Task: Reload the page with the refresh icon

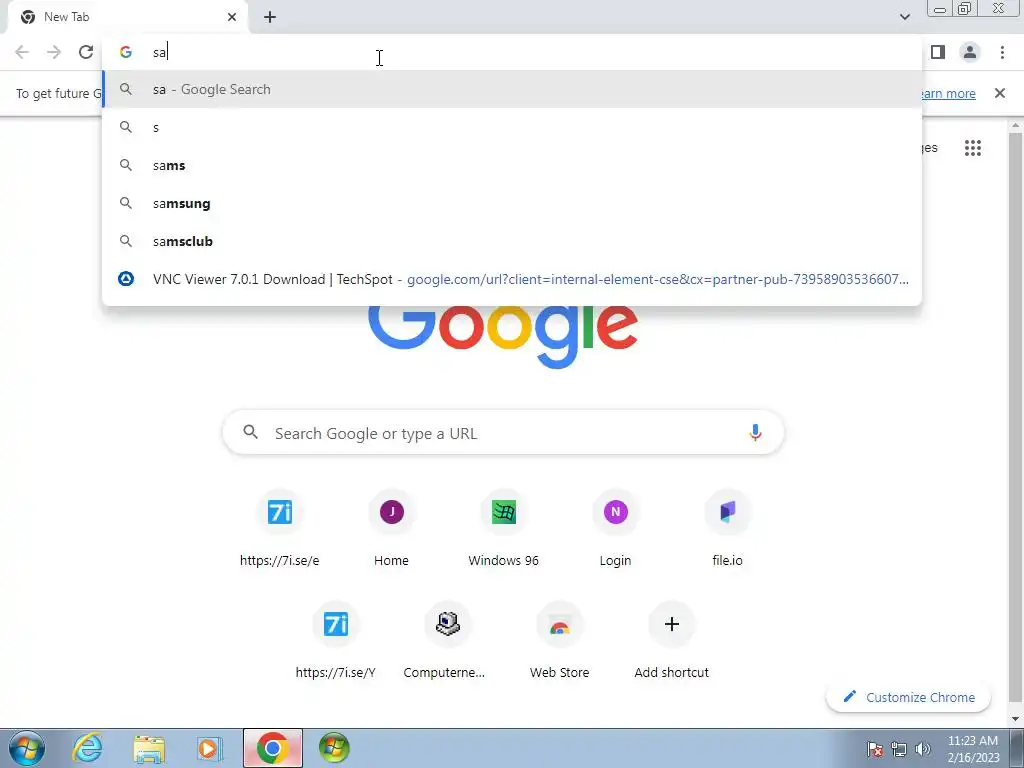Action: point(86,52)
